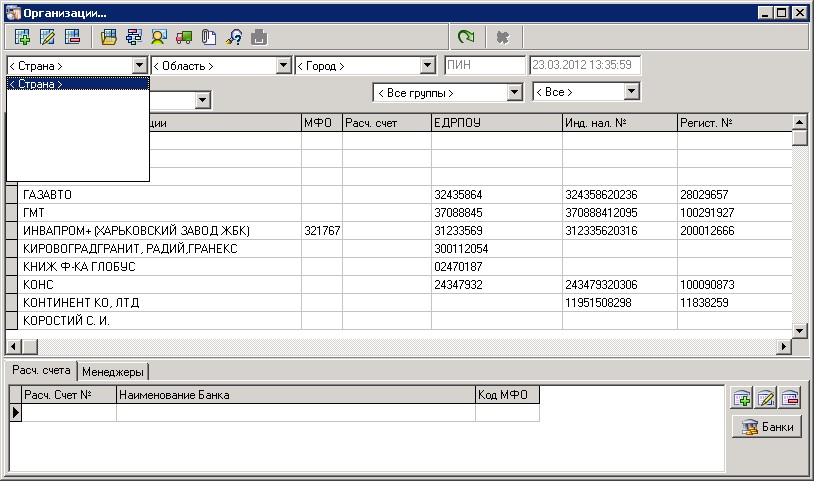
Task: Click the hierarchy structure toolbar icon
Action: 134,37
